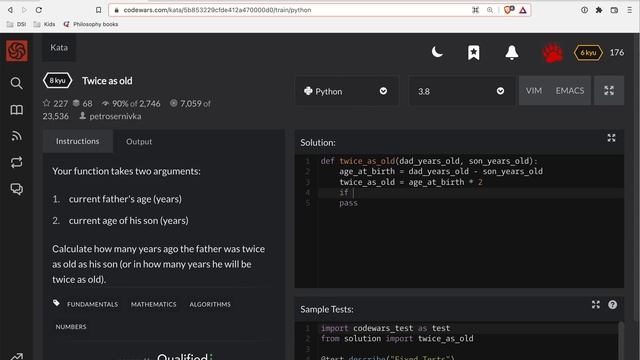Toggle dark mode moon icon
Image resolution: width=640 pixels, height=360 pixels.
pyautogui.click(x=437, y=52)
